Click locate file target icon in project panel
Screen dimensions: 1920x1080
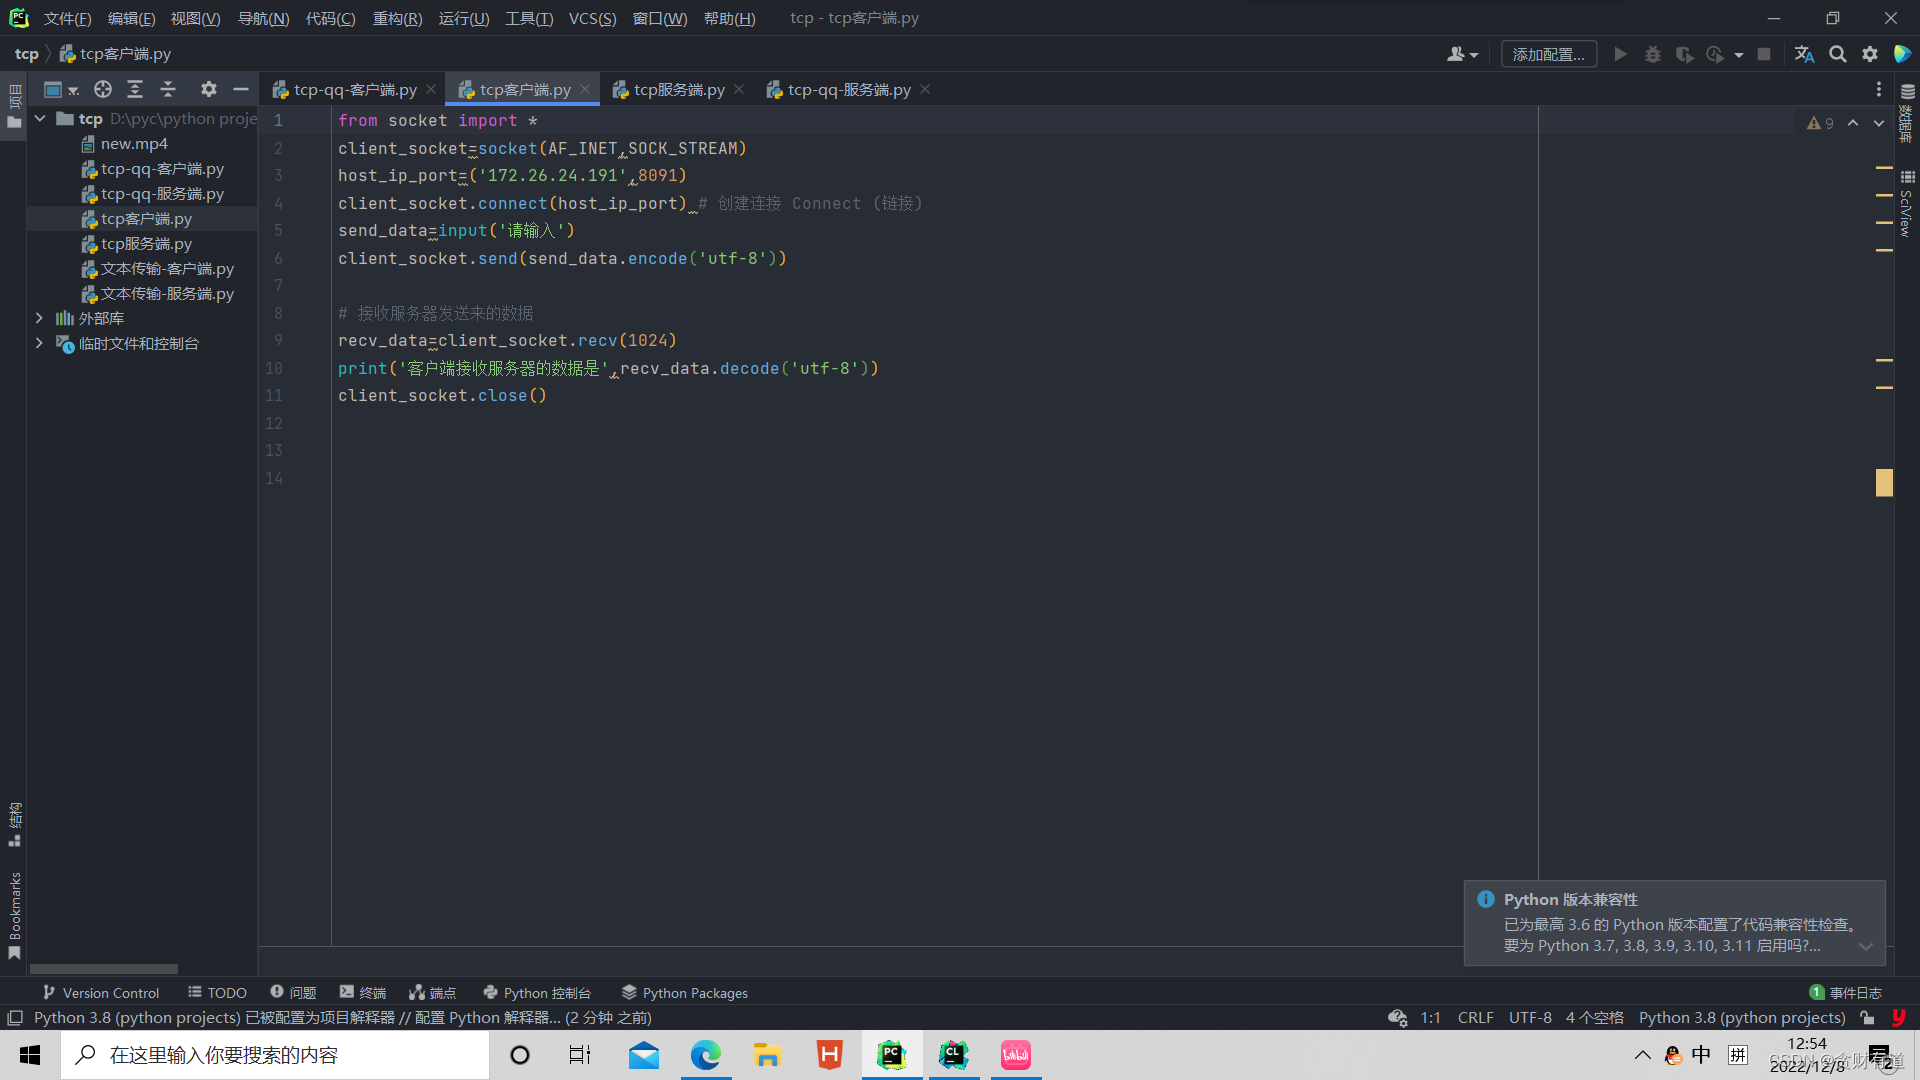(x=103, y=89)
